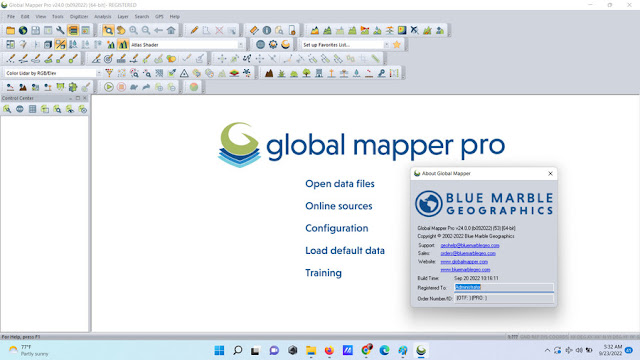The width and height of the screenshot is (640, 360).
Task: Click the Training link
Action: tap(323, 273)
